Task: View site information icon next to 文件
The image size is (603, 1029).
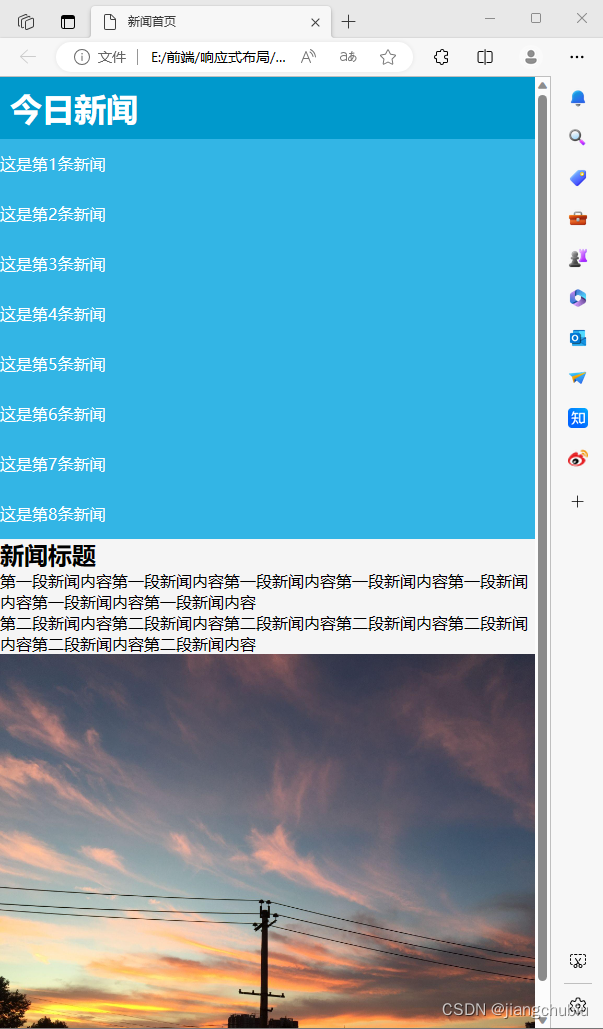Action: 81,57
